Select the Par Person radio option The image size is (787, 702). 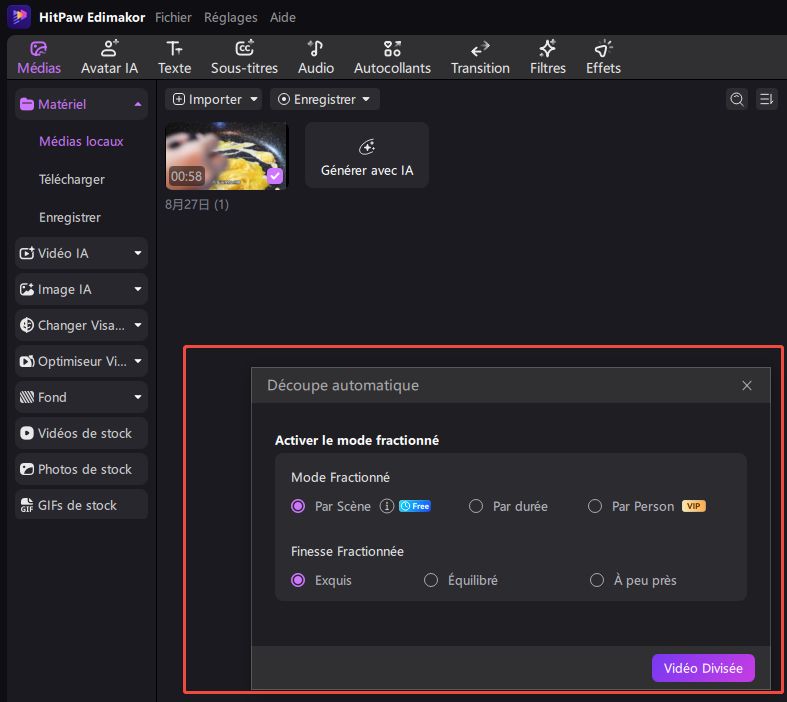point(595,506)
